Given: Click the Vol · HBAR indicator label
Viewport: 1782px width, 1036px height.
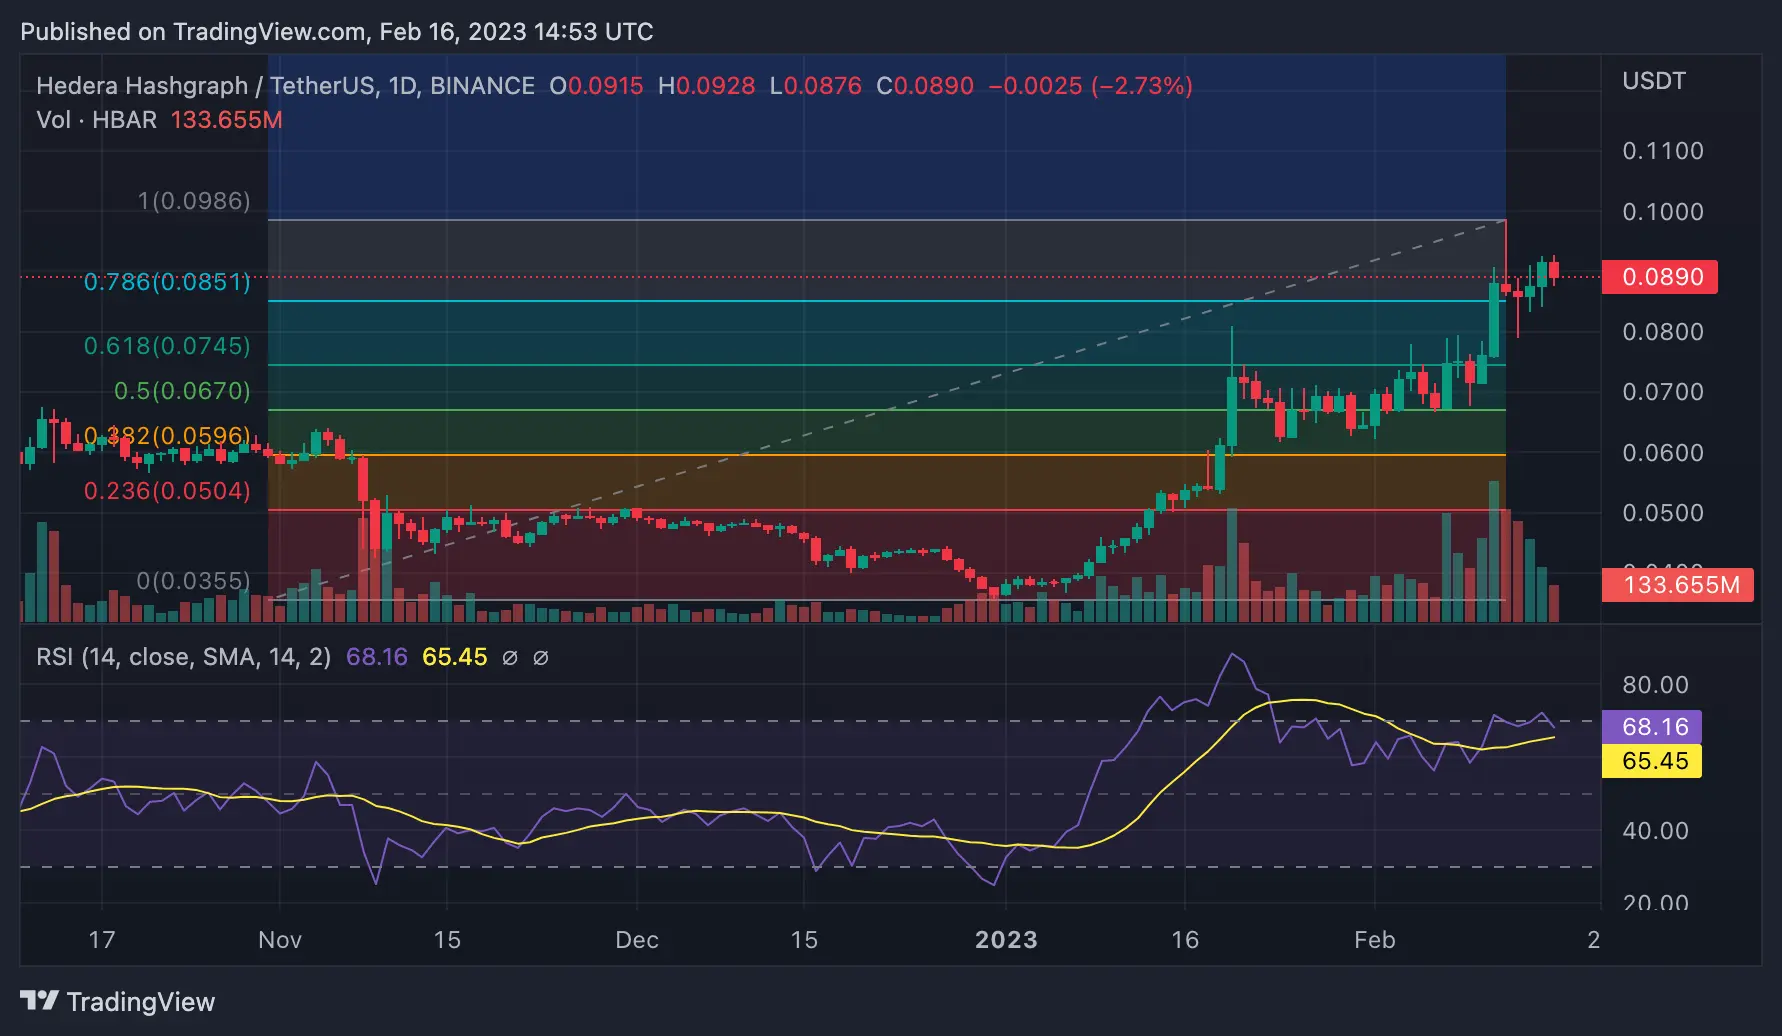Looking at the screenshot, I should [97, 120].
